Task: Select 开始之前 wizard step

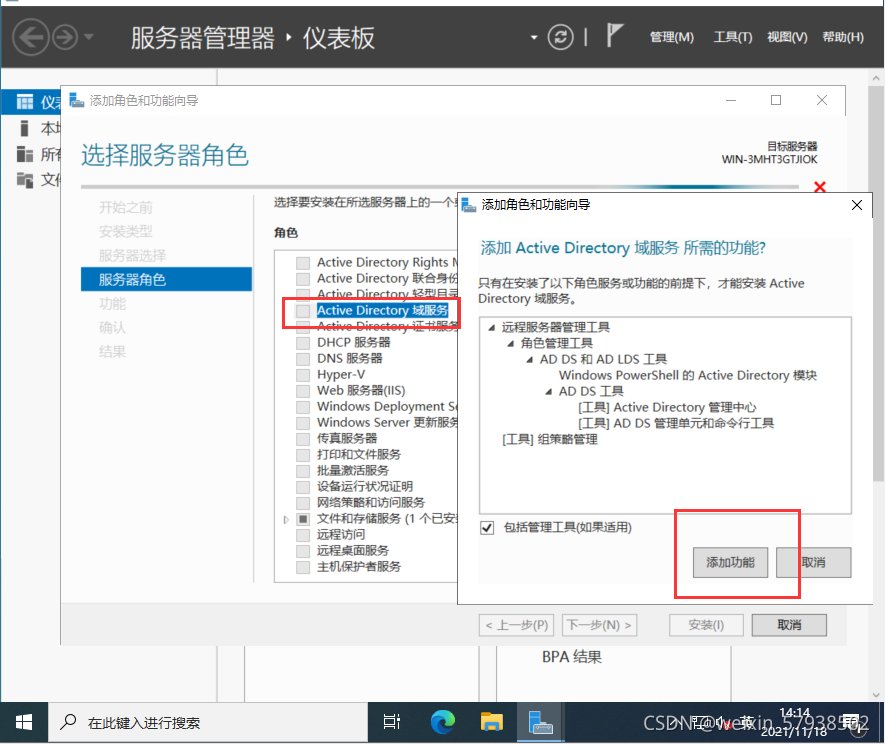Action: (126, 208)
